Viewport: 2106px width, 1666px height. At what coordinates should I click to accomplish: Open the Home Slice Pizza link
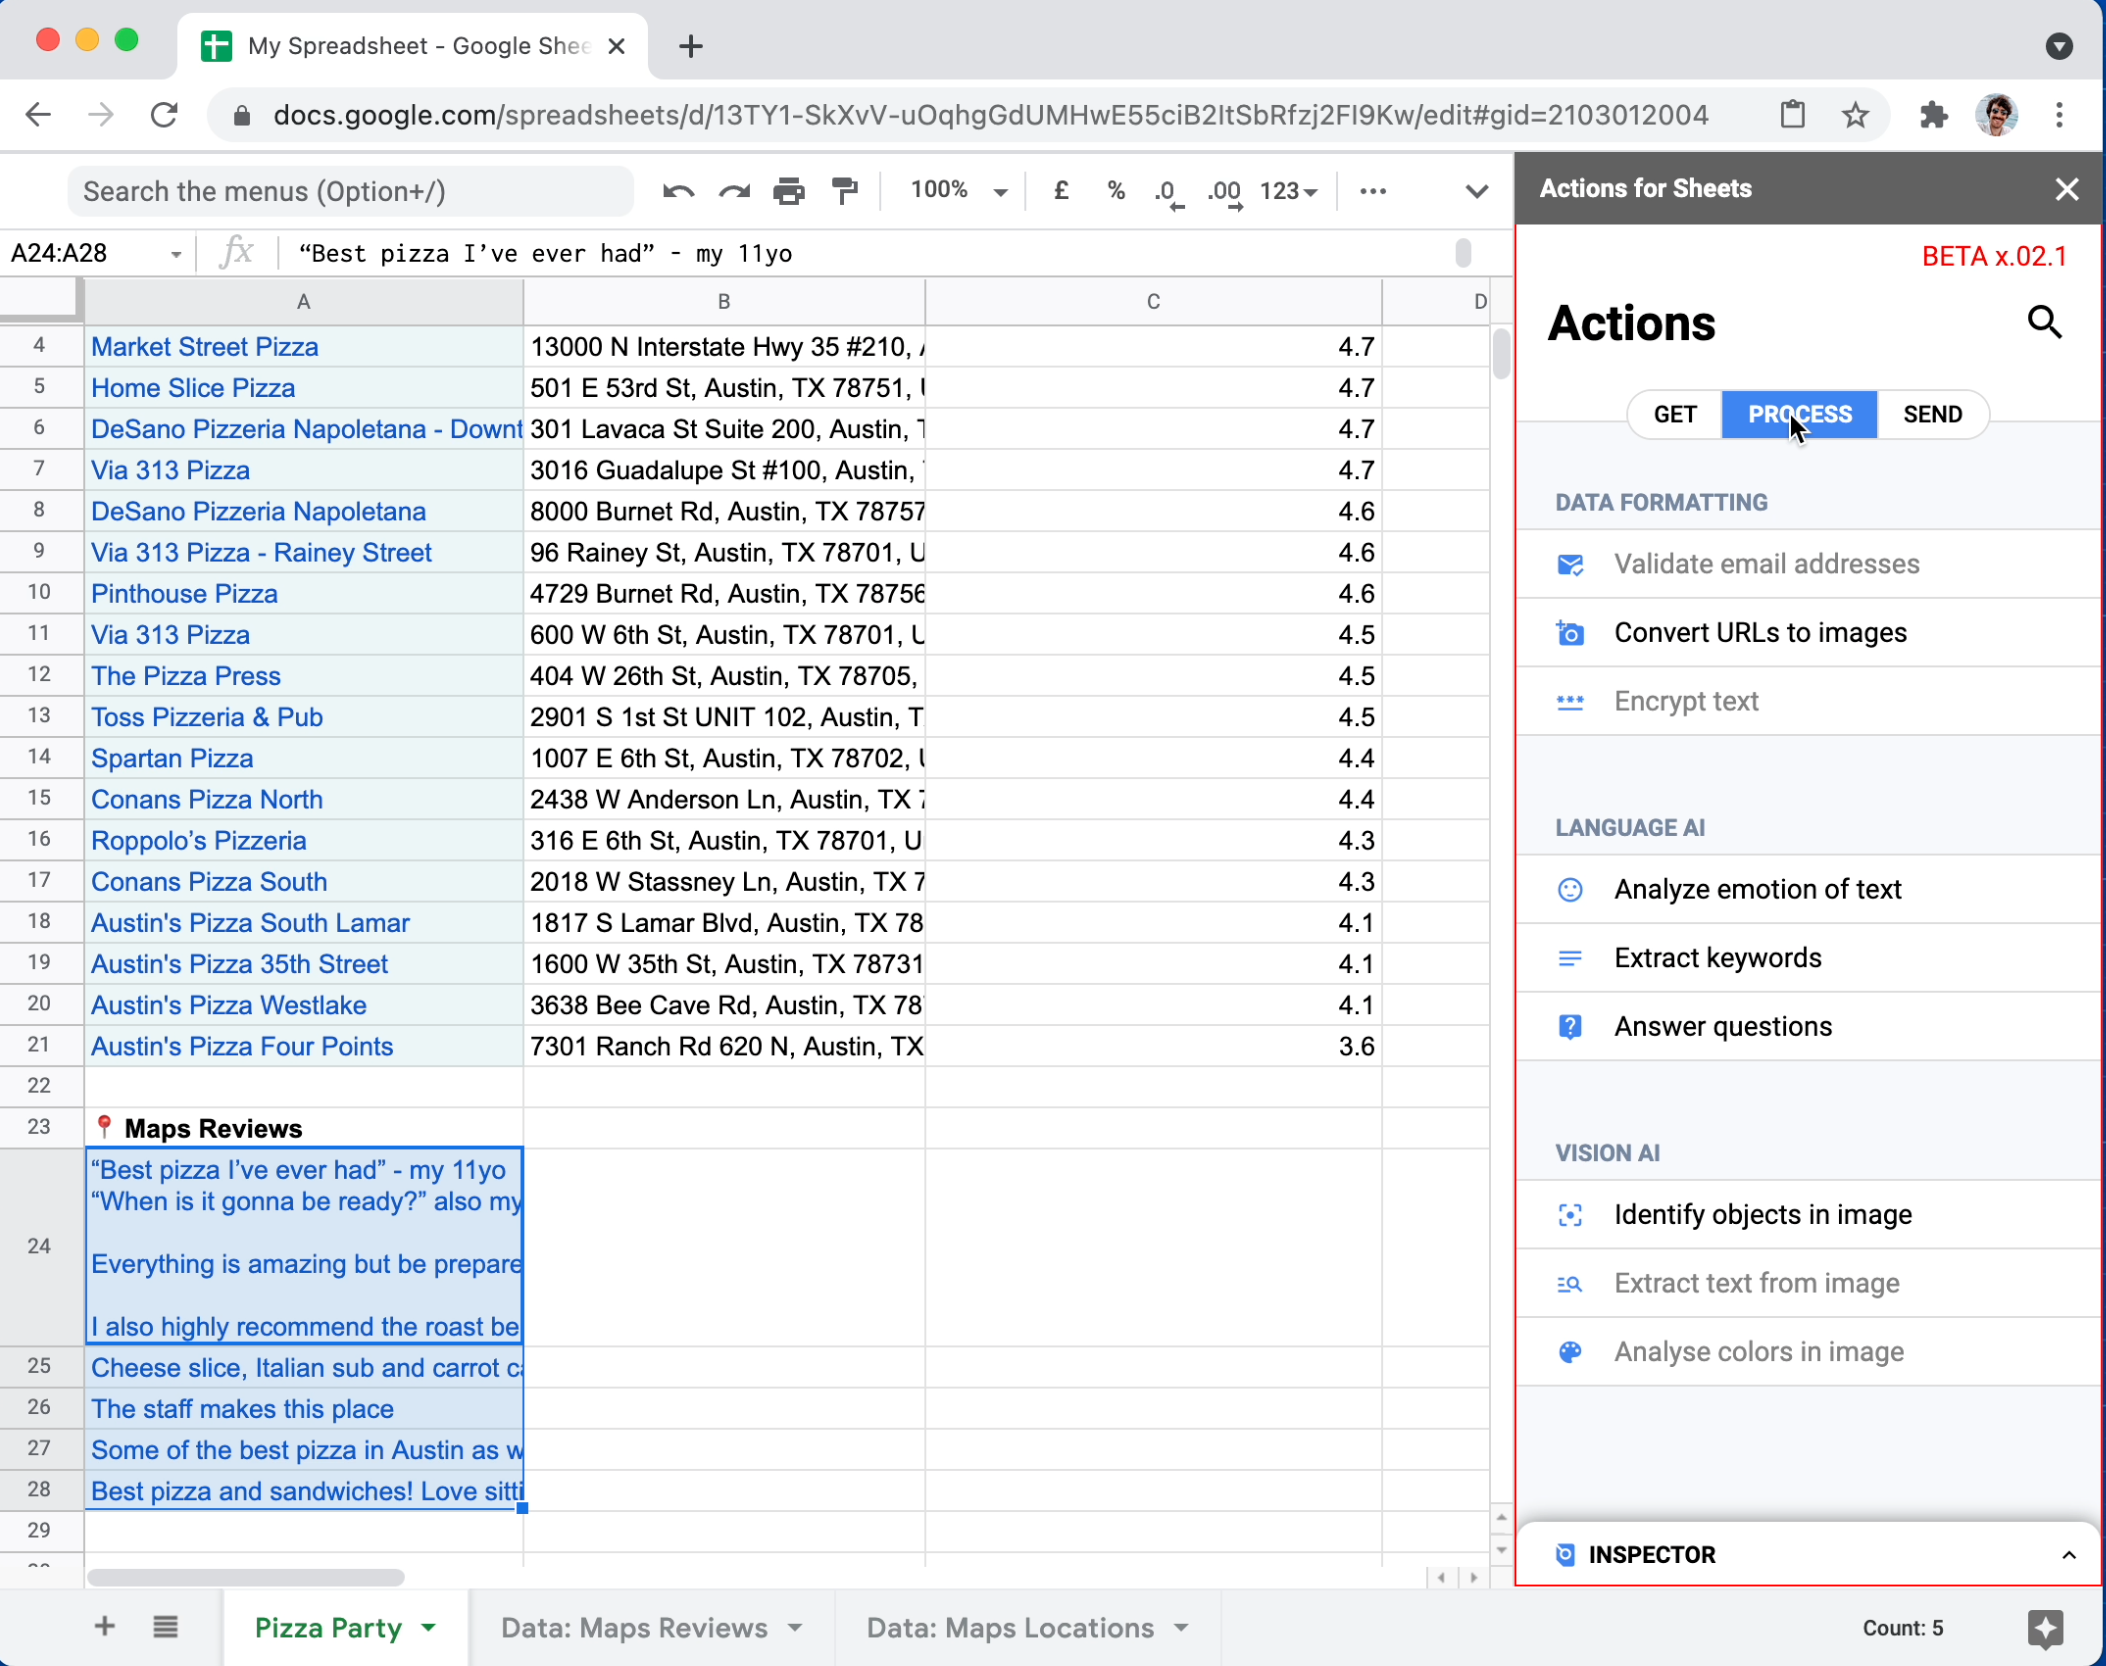coord(193,388)
